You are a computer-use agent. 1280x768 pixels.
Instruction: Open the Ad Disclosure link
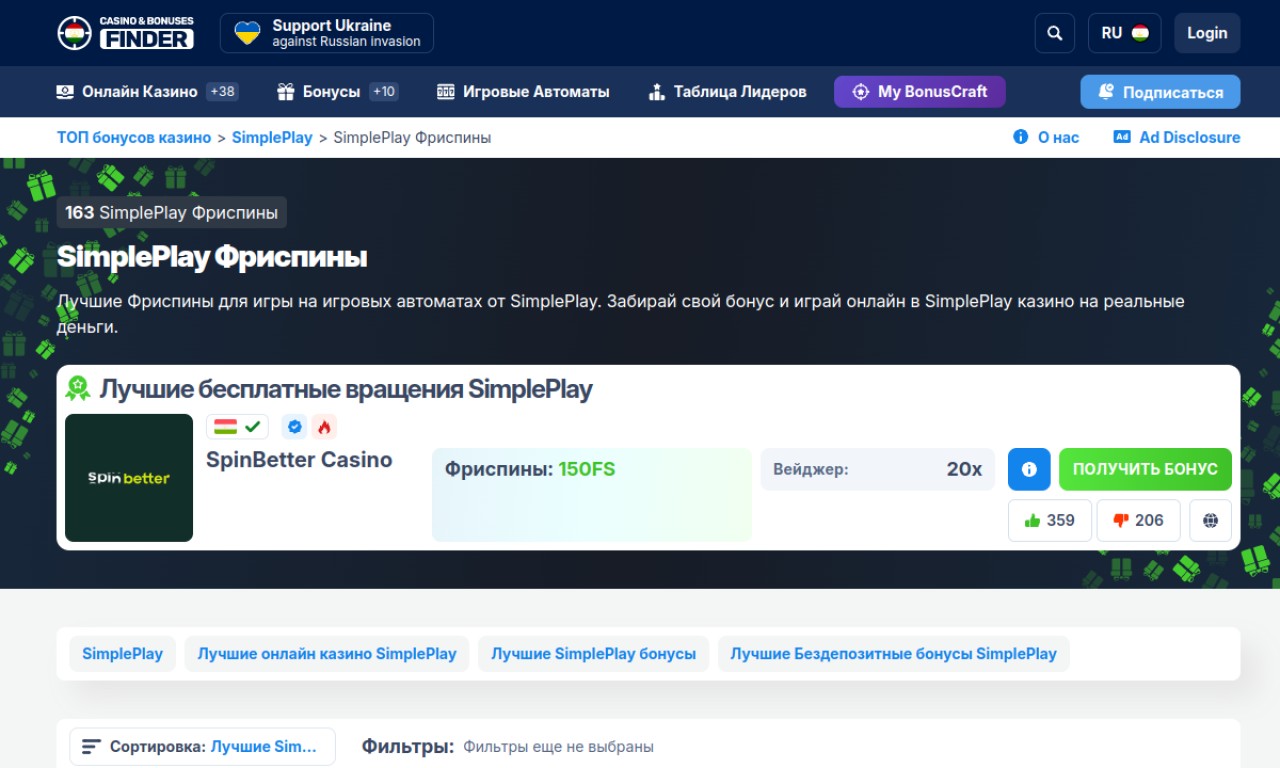1177,137
